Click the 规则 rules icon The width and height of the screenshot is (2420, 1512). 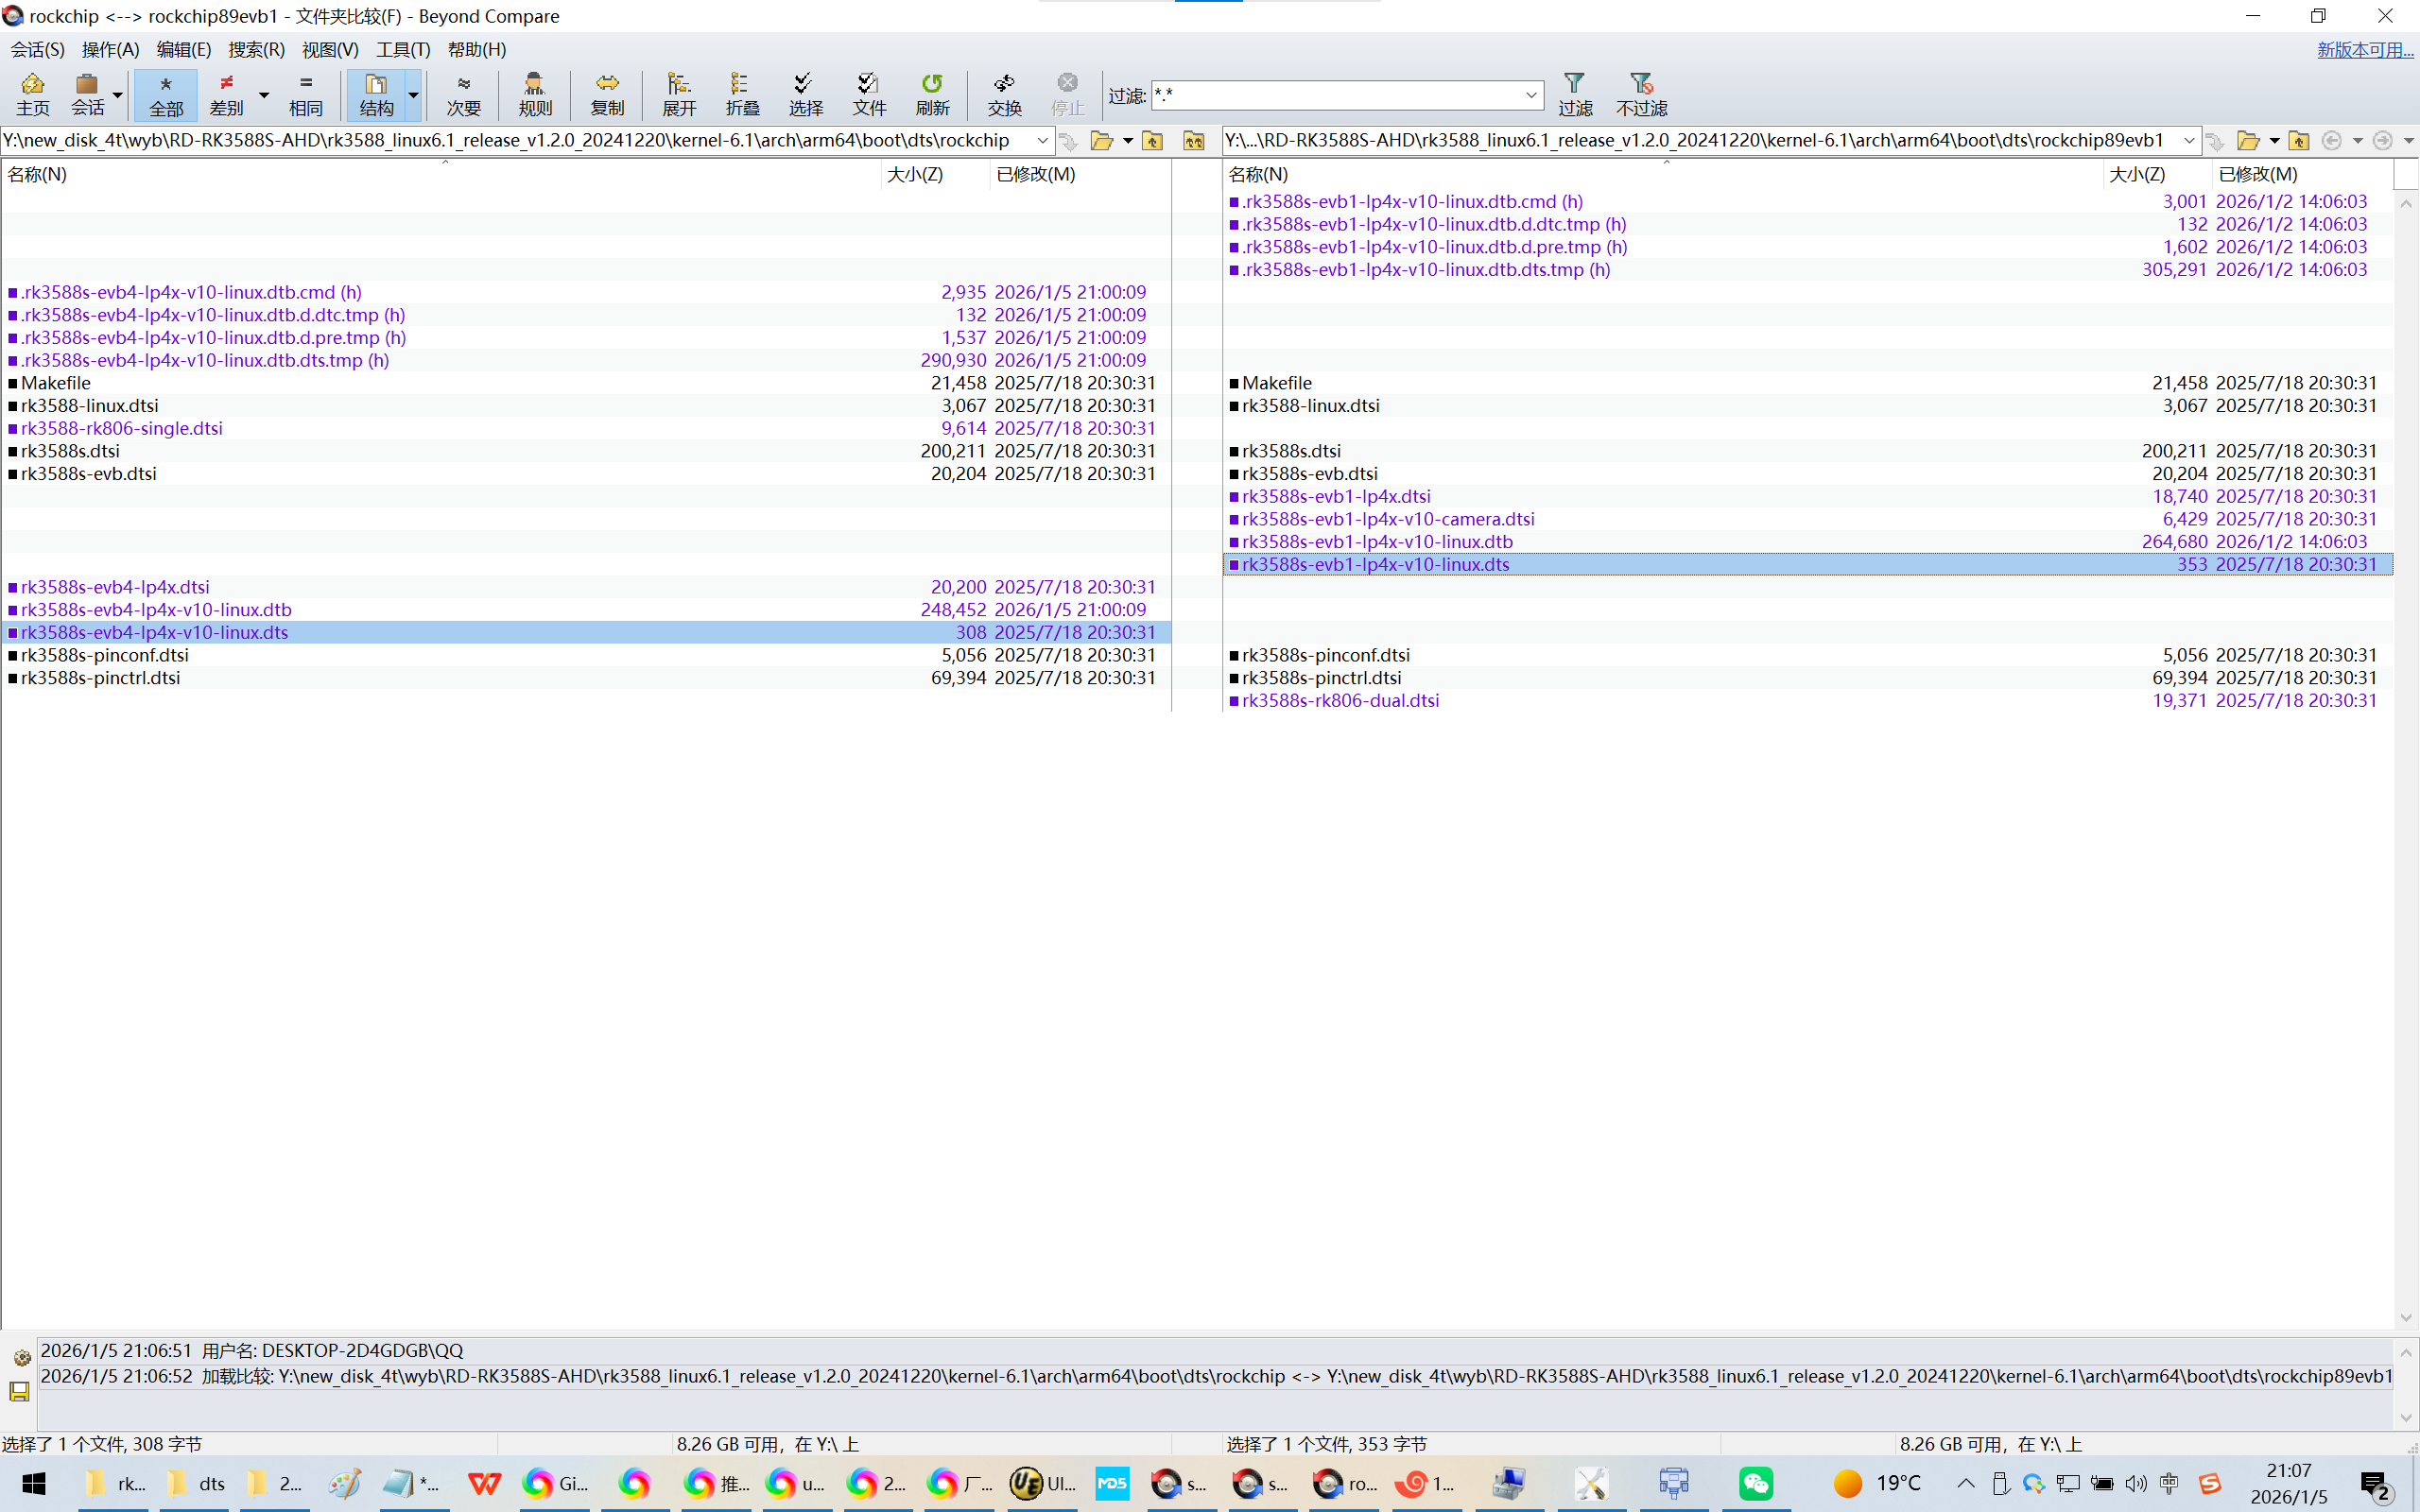(x=534, y=94)
